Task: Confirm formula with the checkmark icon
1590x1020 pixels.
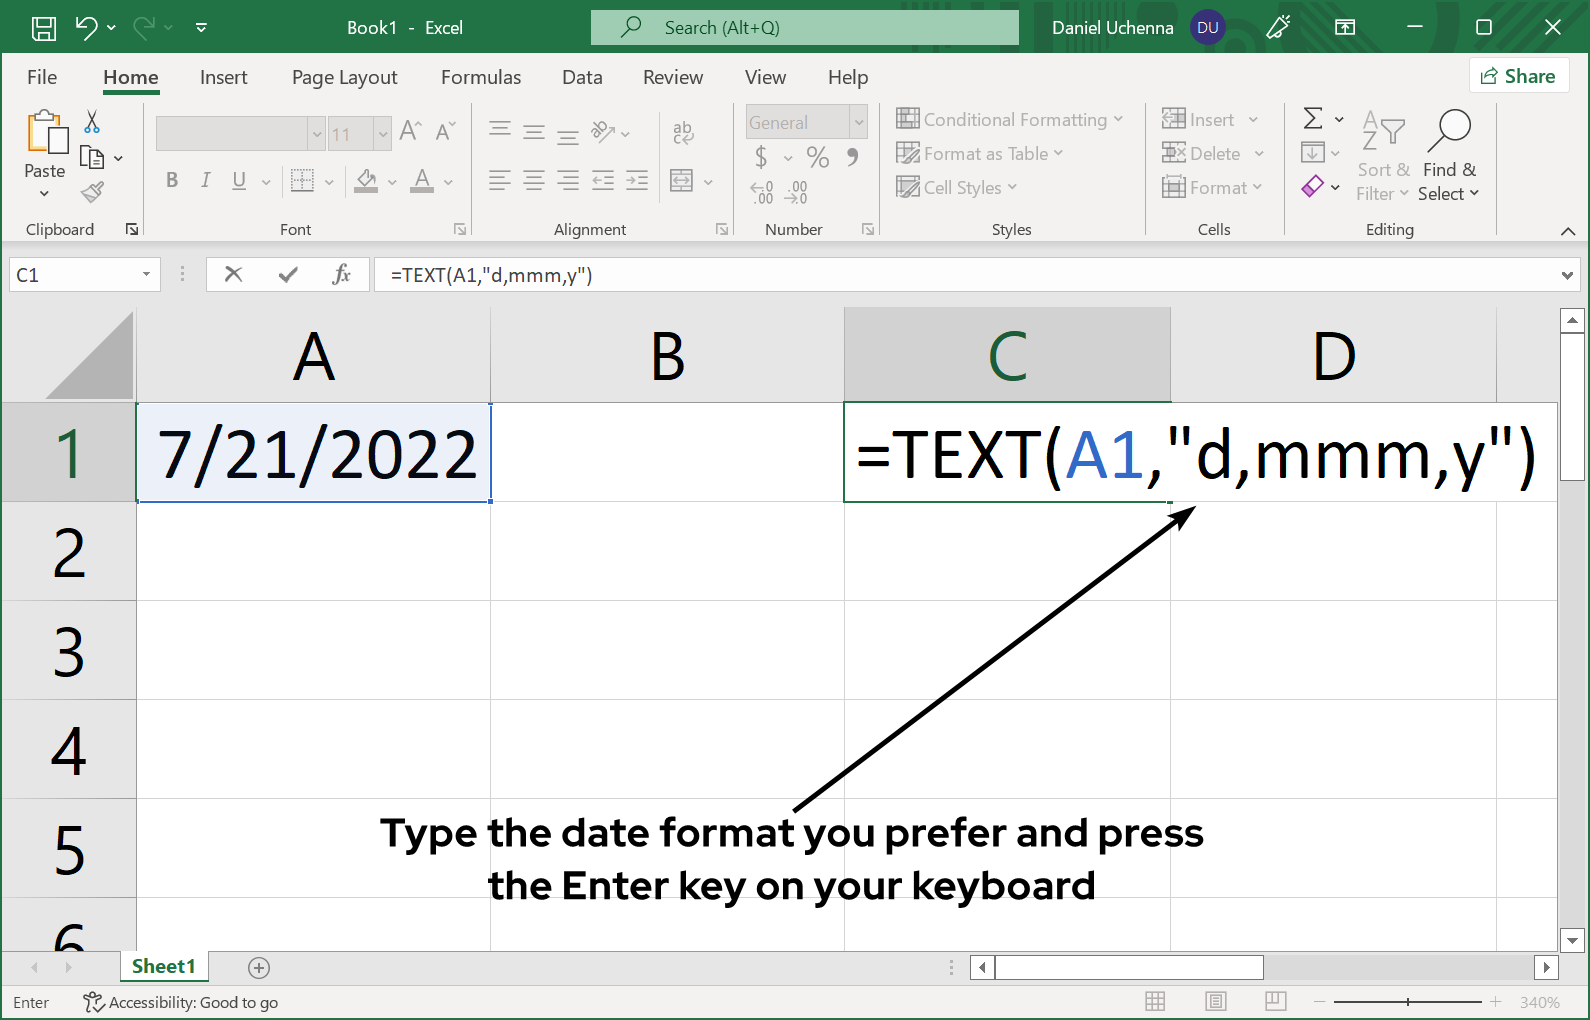Action: [x=288, y=274]
